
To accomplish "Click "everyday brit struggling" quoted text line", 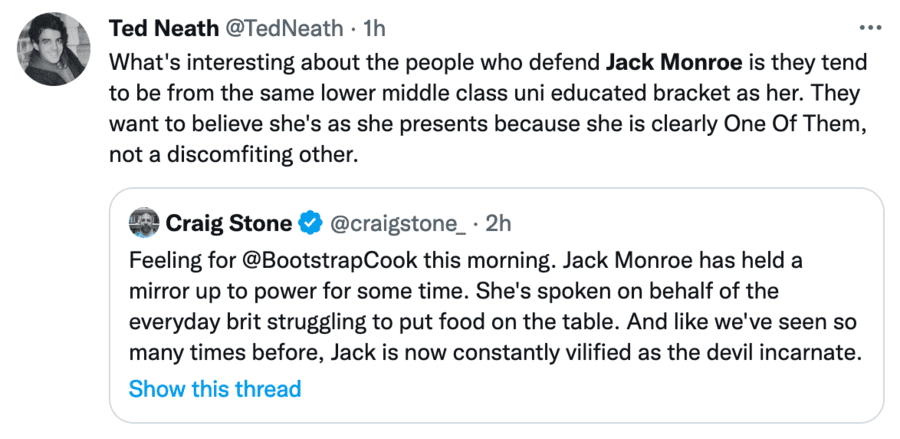I will tap(254, 324).
